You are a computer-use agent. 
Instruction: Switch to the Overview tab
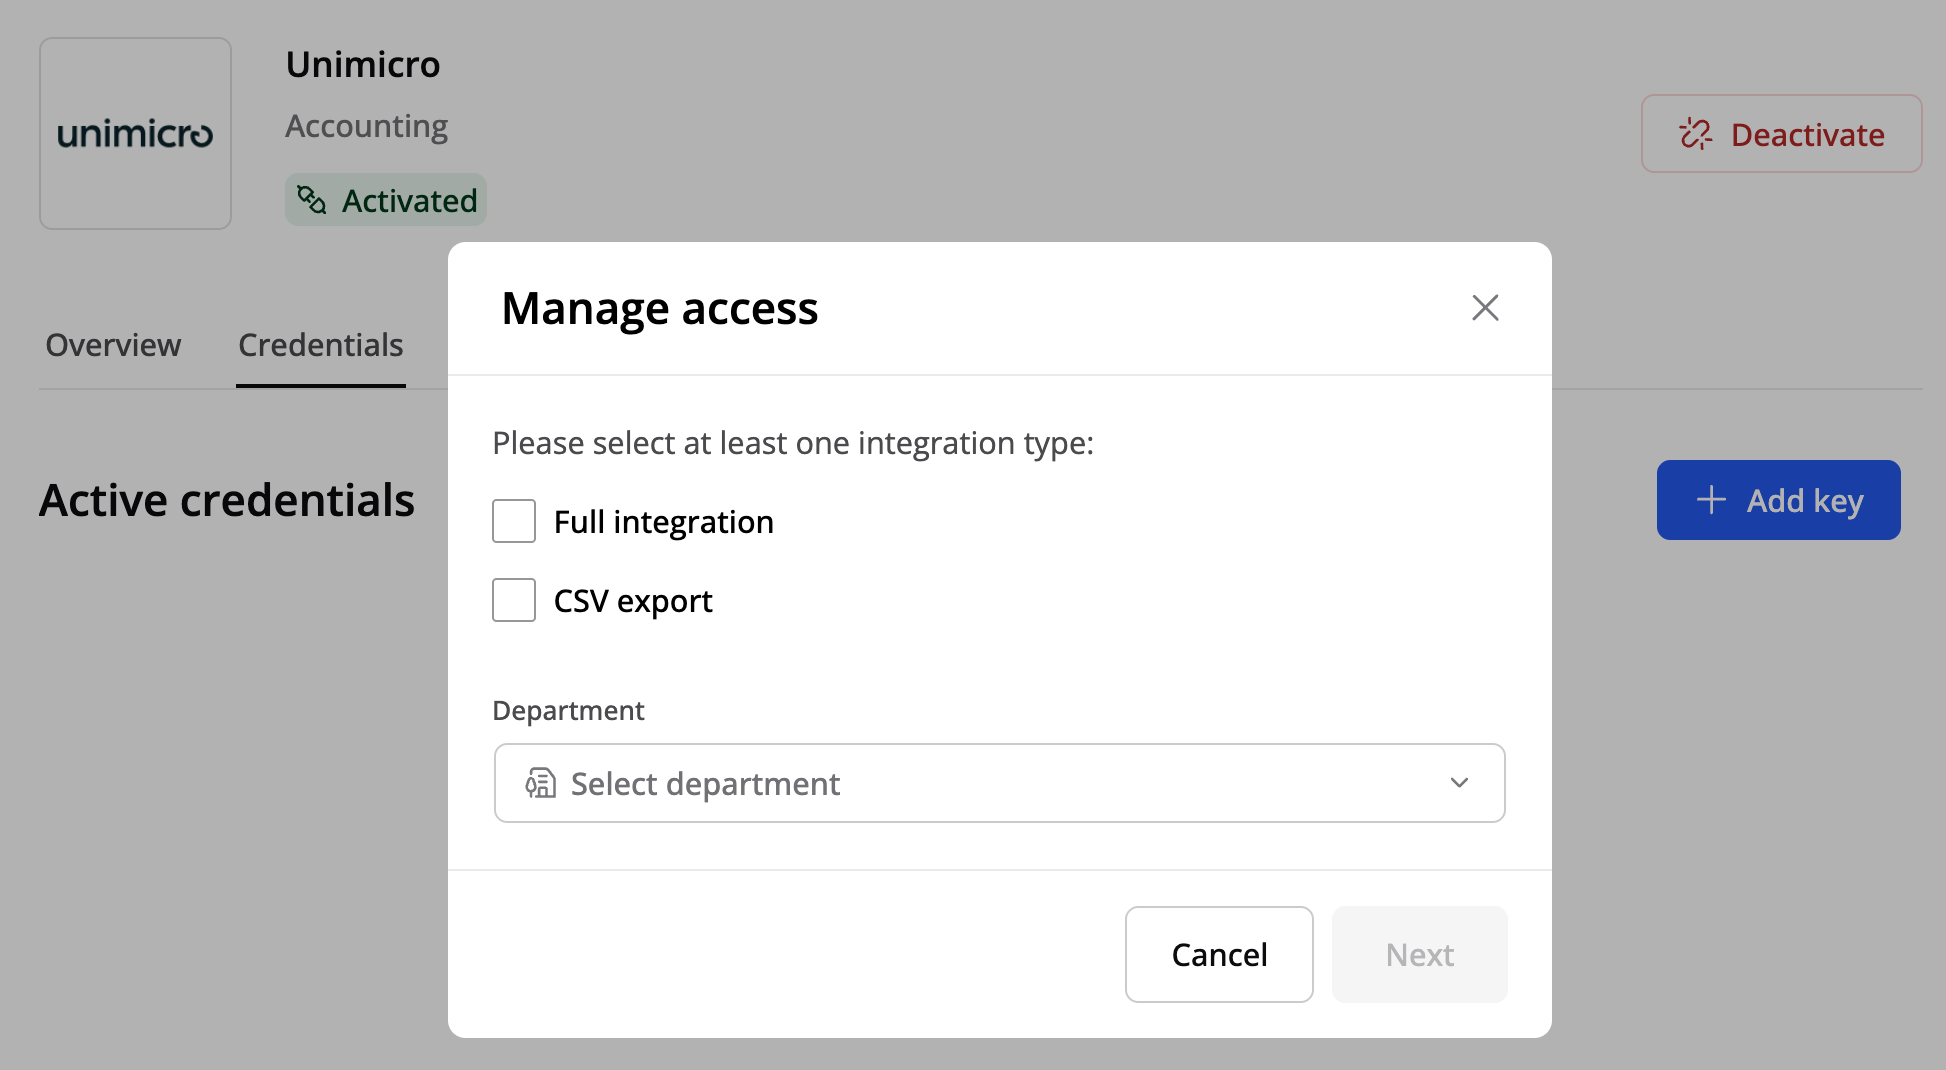(x=113, y=345)
